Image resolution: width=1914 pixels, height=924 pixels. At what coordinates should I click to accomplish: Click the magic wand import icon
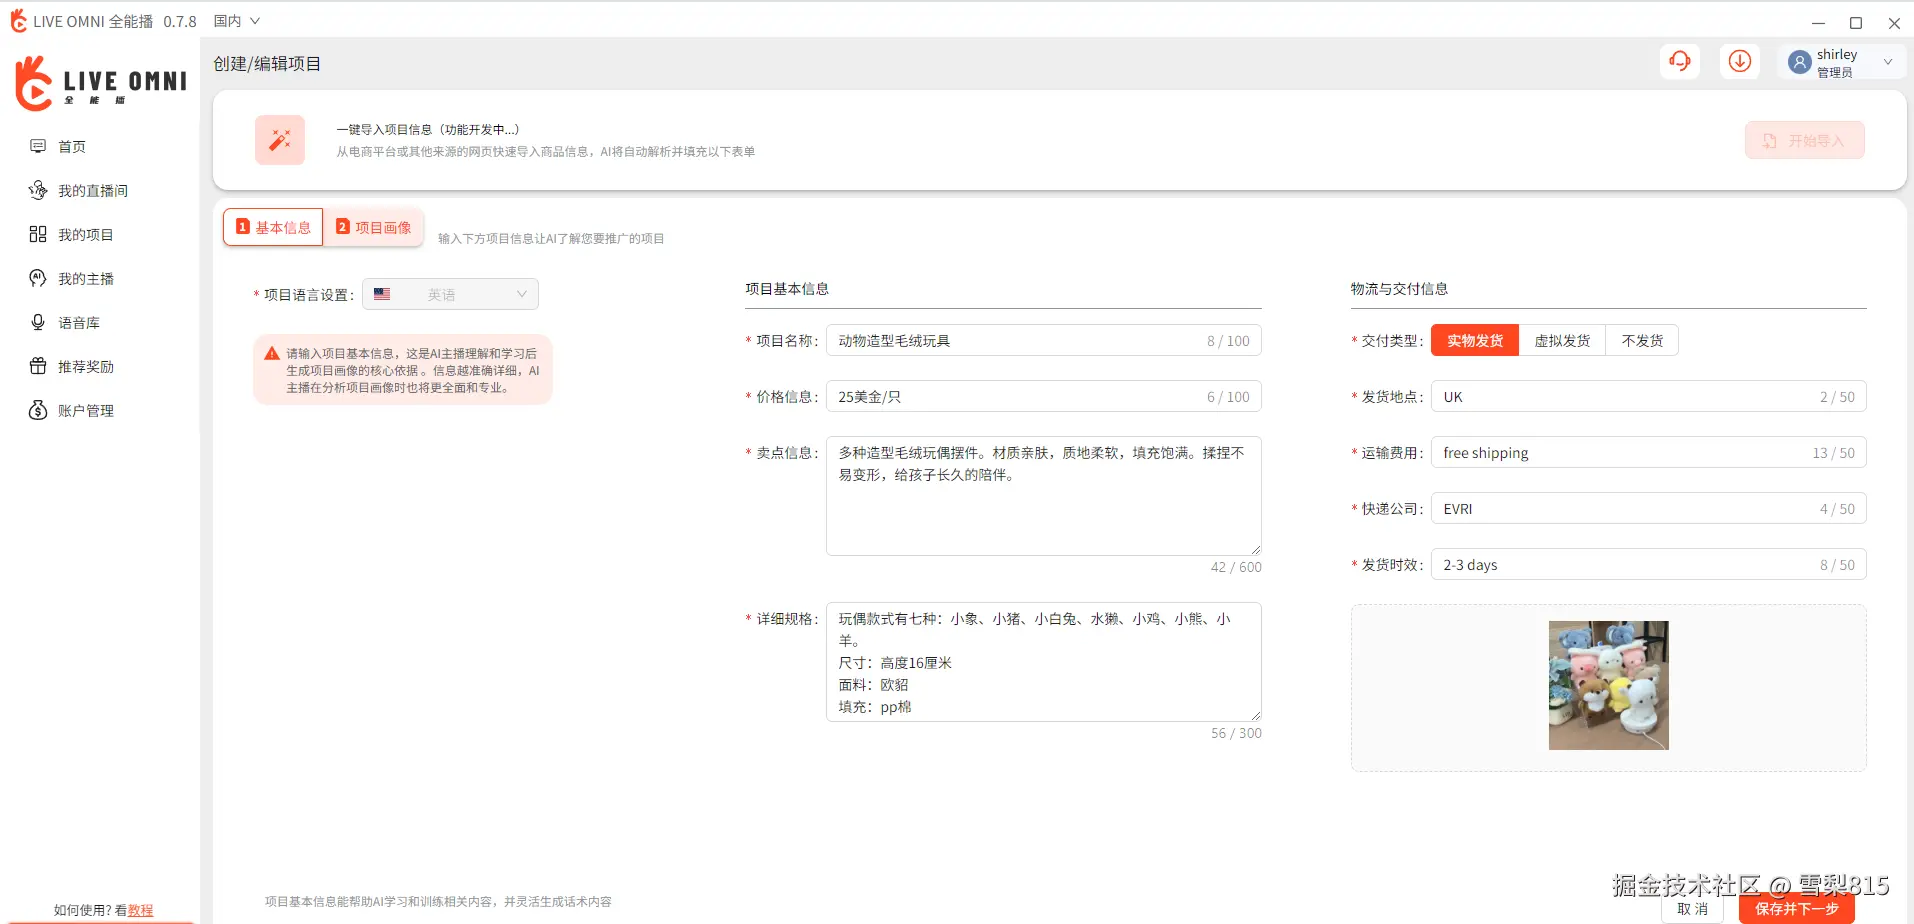[280, 140]
